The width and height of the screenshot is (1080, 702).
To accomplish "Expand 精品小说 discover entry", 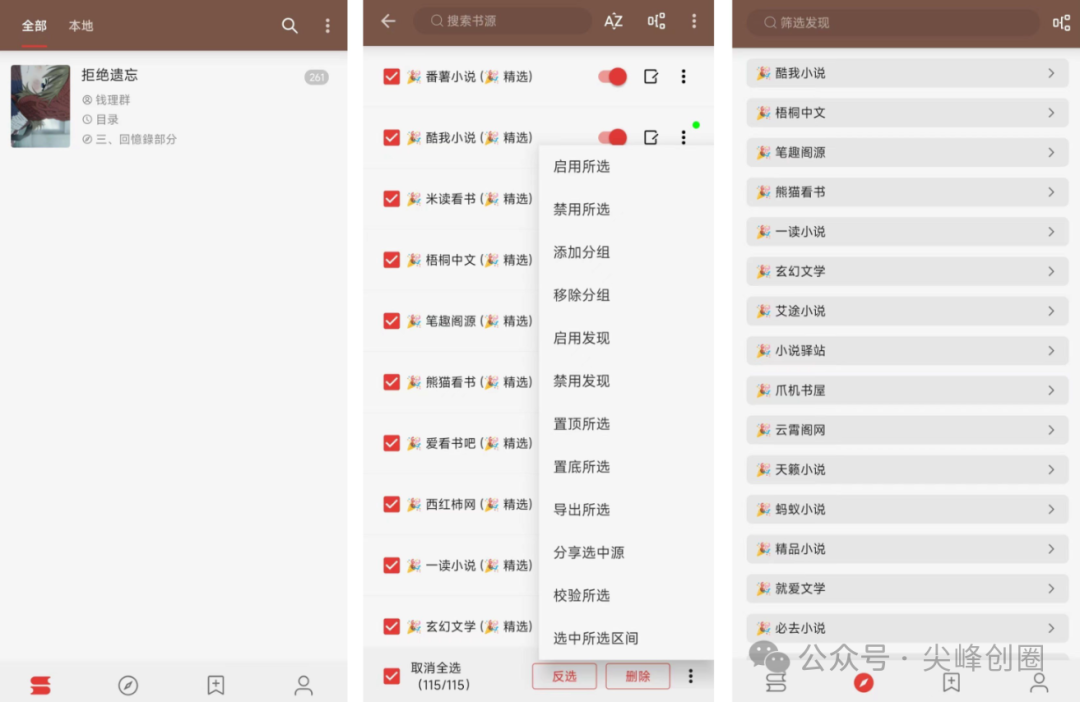I will click(907, 548).
